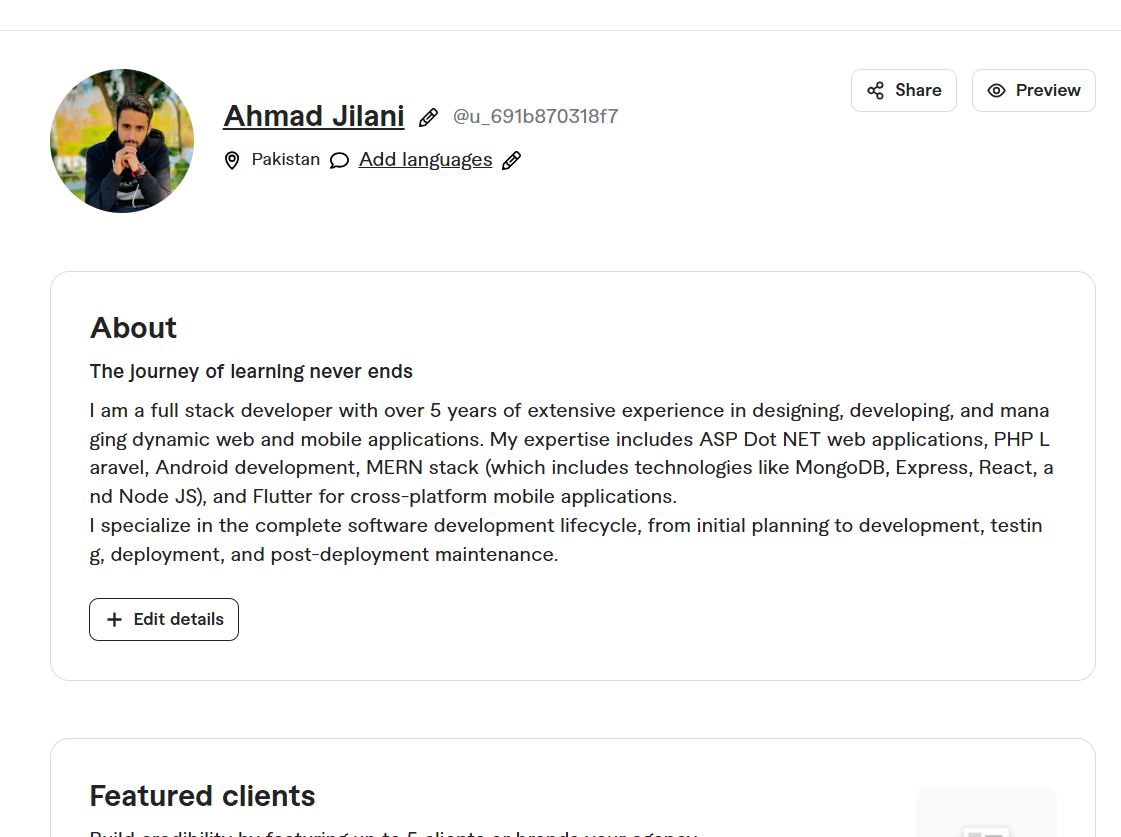Click the speech bubble languages icon

click(340, 161)
